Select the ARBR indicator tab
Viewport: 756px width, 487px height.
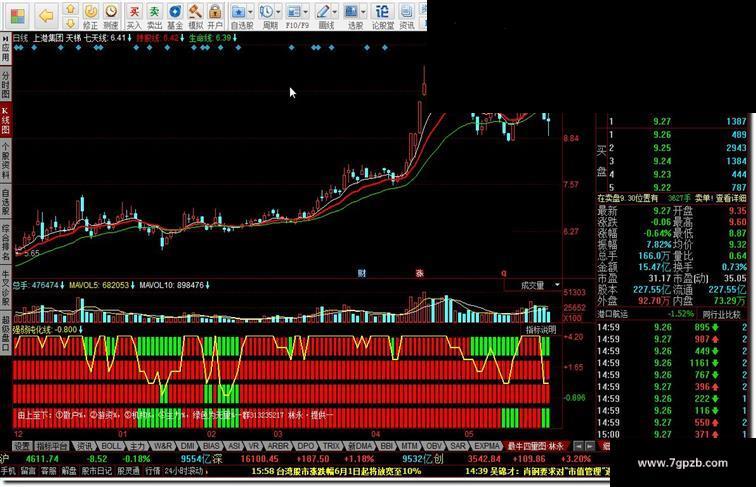click(278, 446)
